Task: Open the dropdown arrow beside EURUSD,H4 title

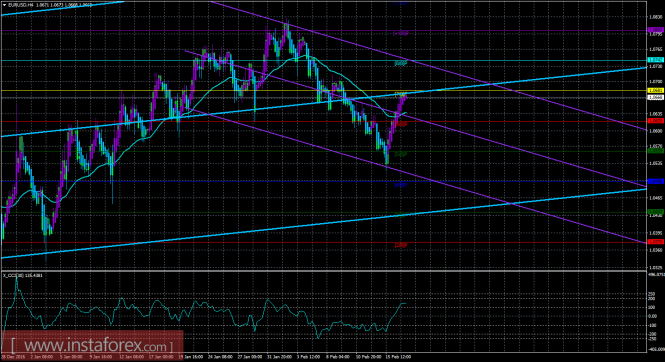Action: (4, 5)
